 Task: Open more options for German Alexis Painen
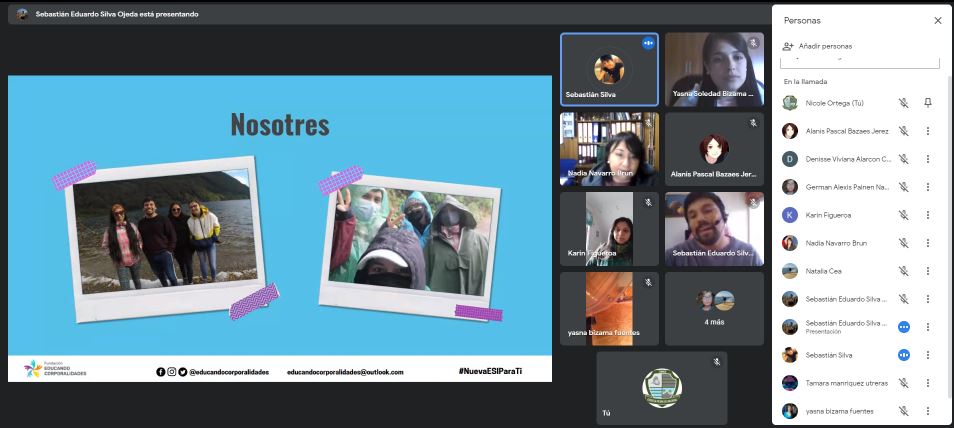[927, 187]
